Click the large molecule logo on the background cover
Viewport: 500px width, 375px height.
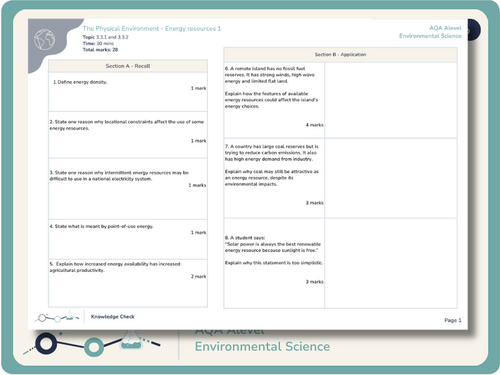[92, 343]
